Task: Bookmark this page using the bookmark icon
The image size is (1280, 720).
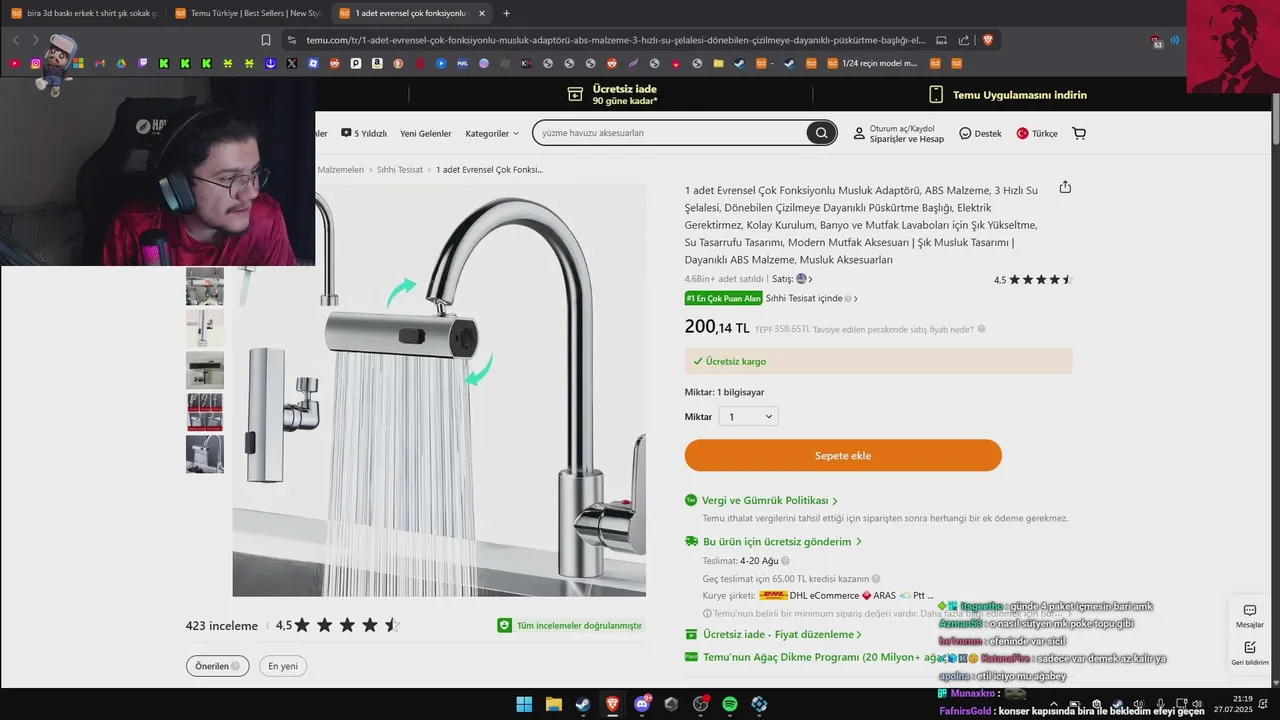Action: [x=266, y=40]
